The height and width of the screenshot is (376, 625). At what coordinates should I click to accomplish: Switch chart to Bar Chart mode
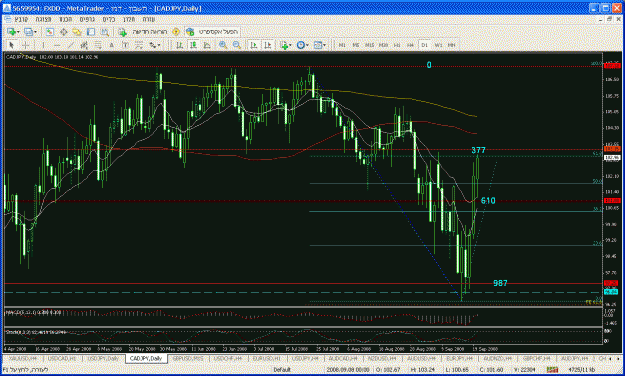pos(180,45)
